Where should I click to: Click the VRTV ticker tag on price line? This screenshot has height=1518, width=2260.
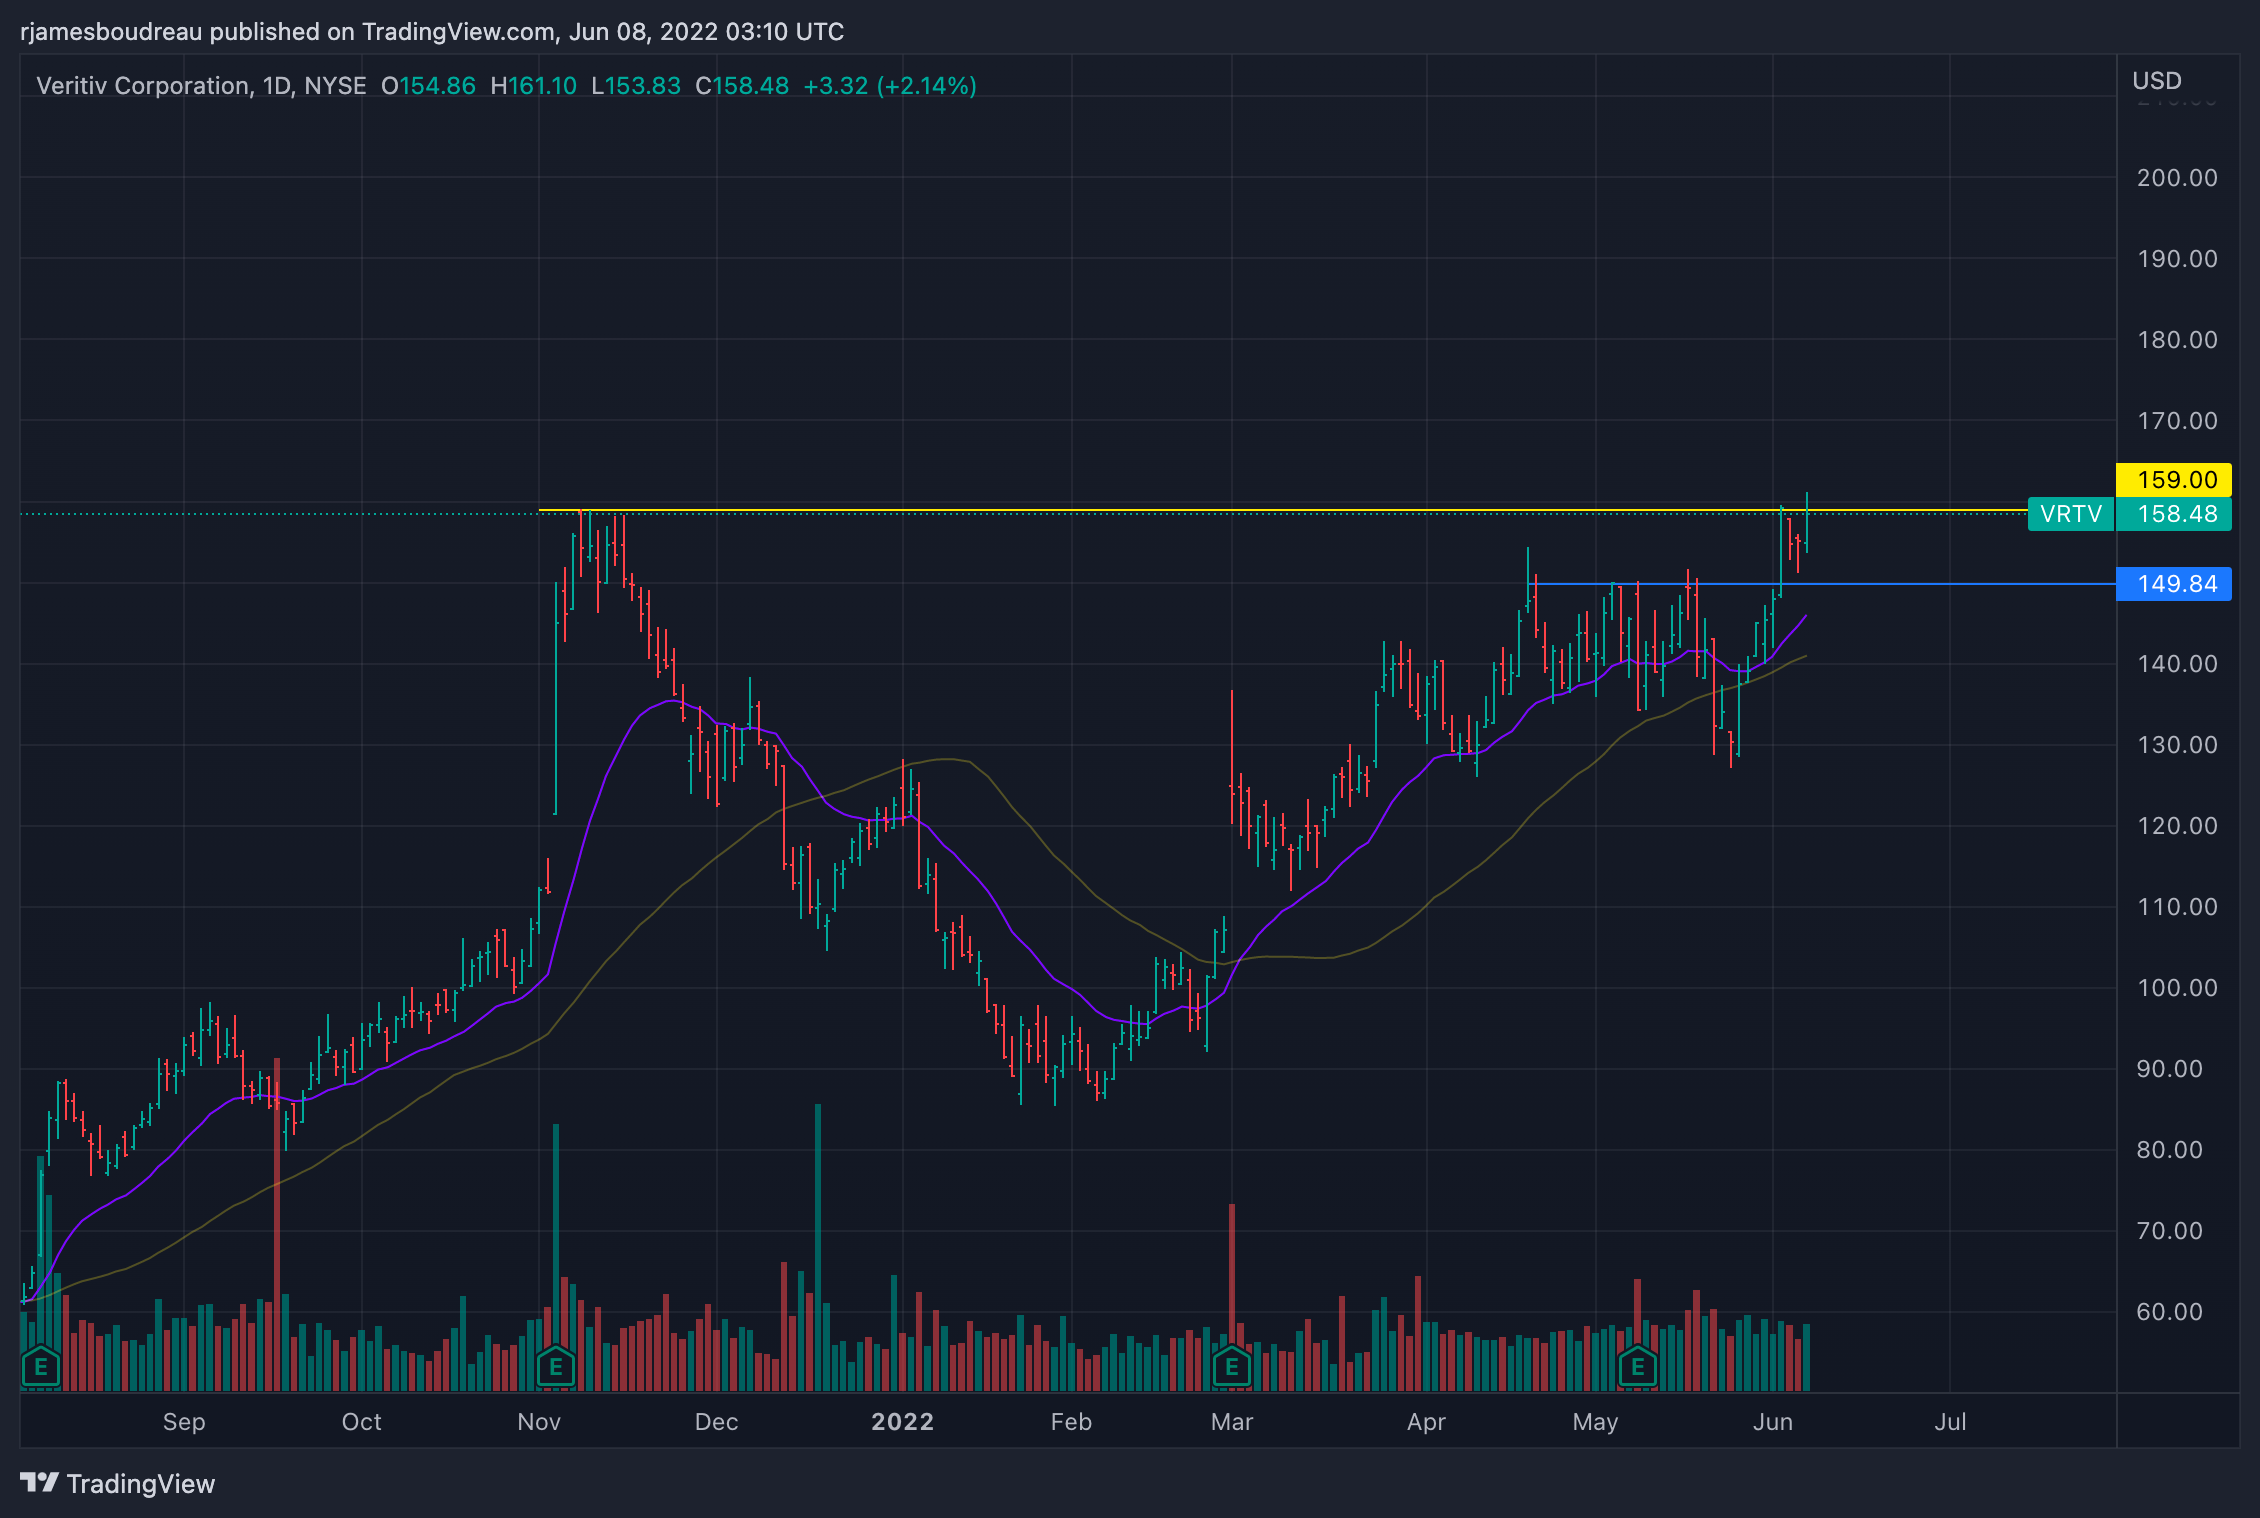(x=2070, y=514)
